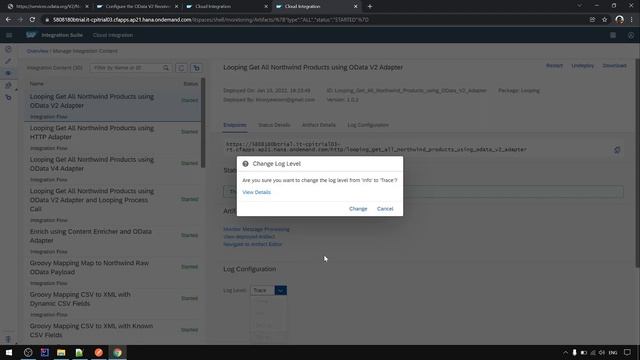Image resolution: width=640 pixels, height=360 pixels.
Task: Click the table settings icon beside refresh
Action: tap(196, 68)
